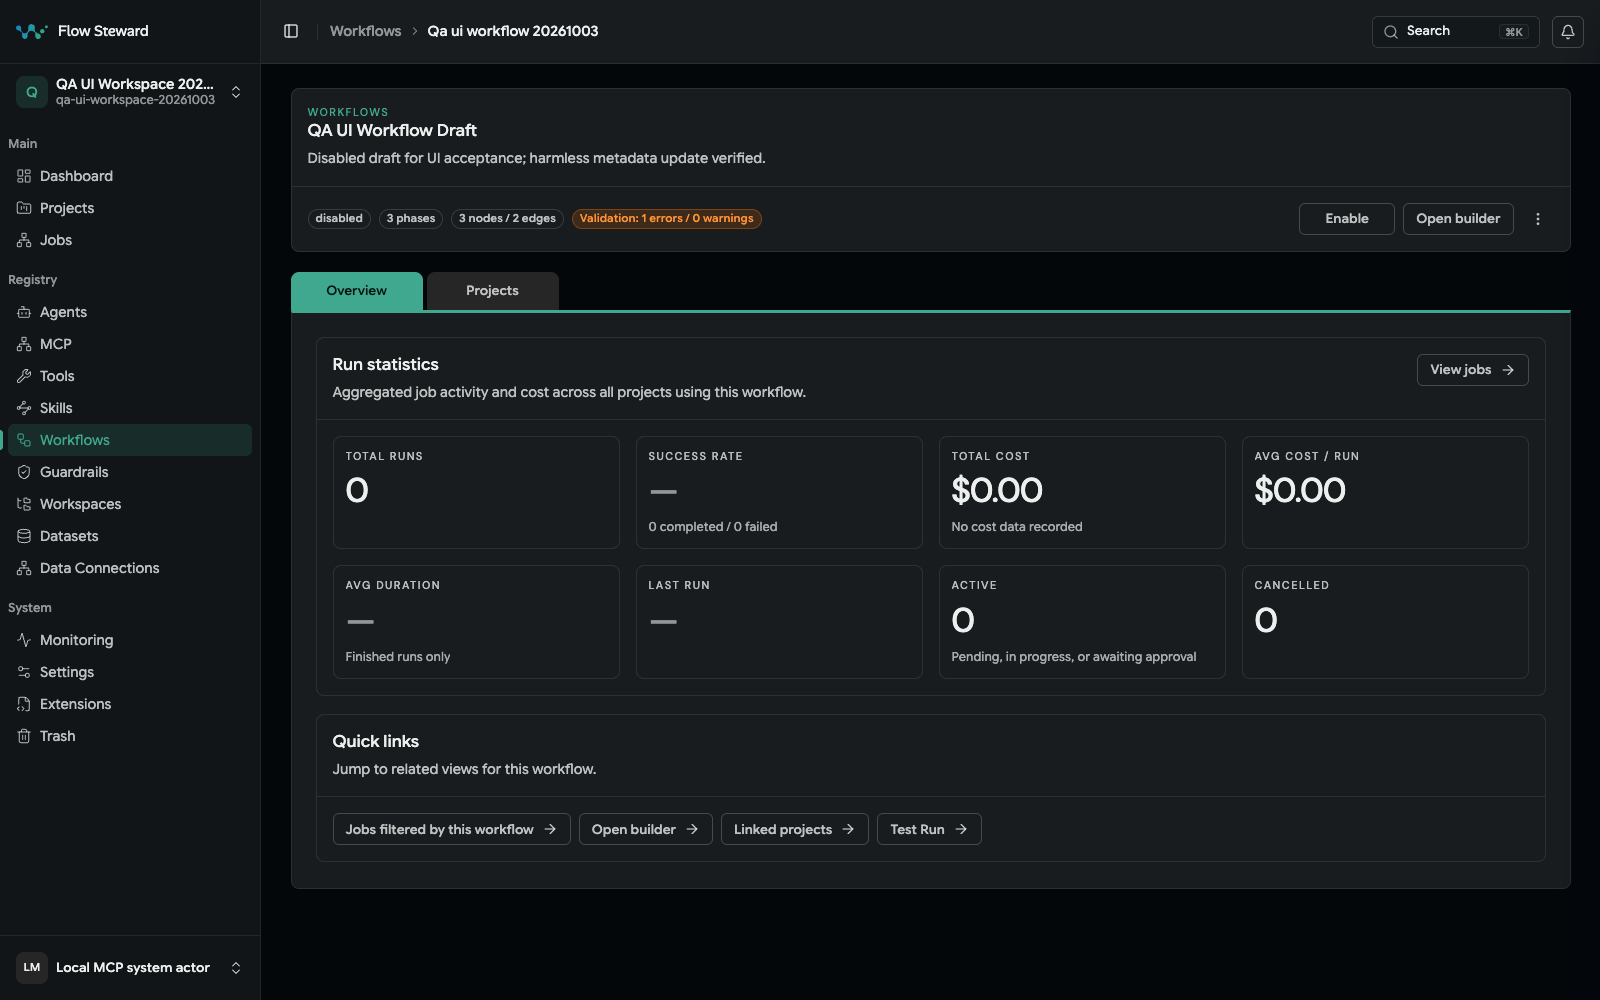This screenshot has height=1000, width=1600.
Task: Click the '3 nodes / 2 edges' badge
Action: tap(507, 219)
